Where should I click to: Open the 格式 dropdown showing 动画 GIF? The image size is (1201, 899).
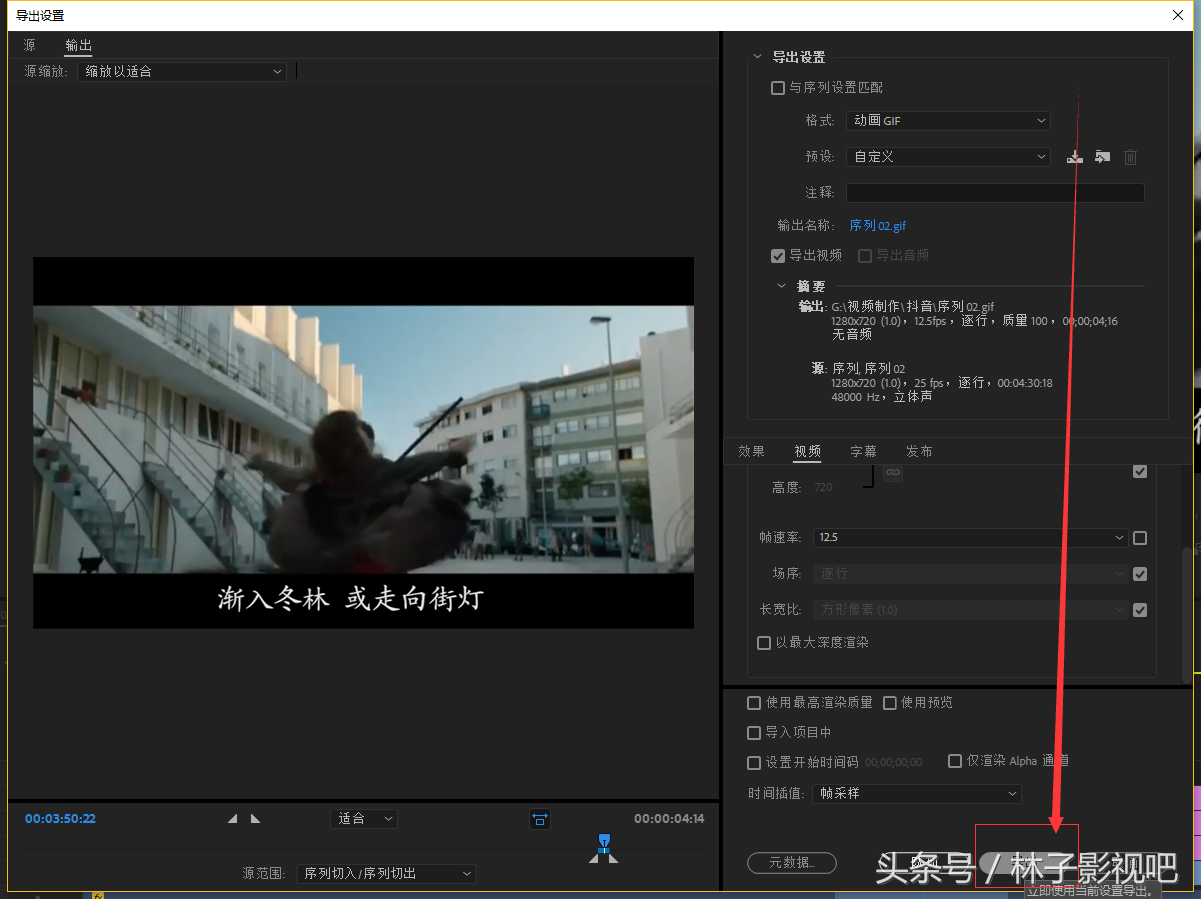click(x=948, y=121)
